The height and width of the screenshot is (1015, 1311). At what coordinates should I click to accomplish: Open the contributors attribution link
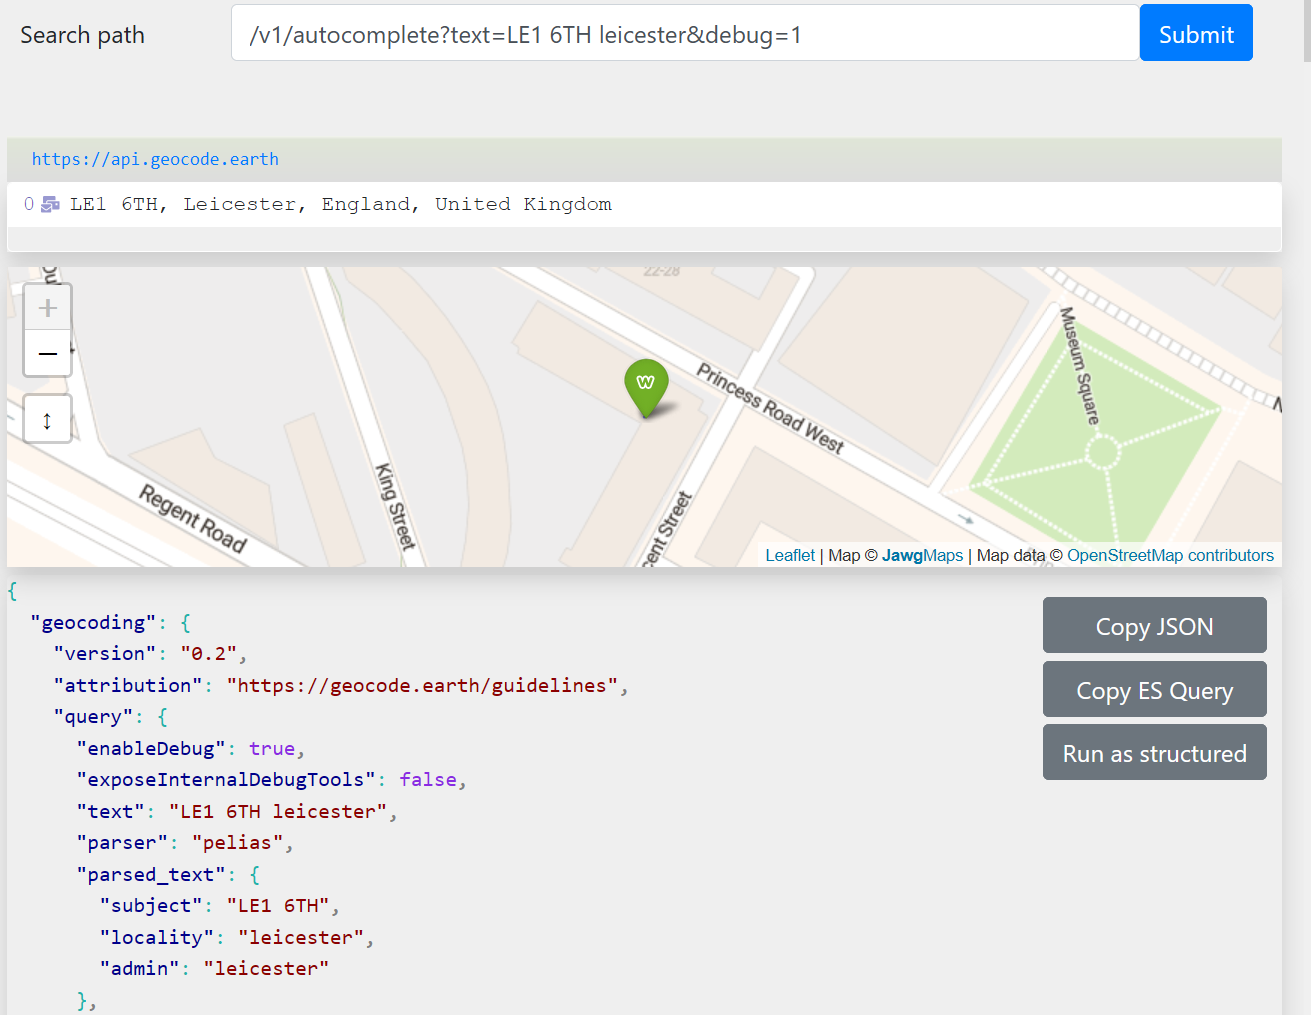click(x=1230, y=555)
